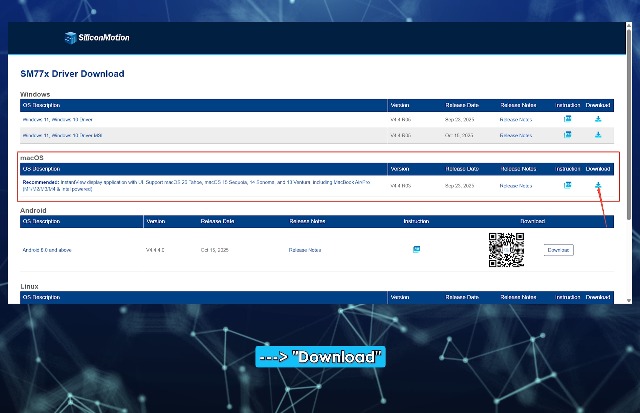The height and width of the screenshot is (413, 640).
Task: Open Release Notes for the Windows Driver MSI row
Action: [516, 135]
